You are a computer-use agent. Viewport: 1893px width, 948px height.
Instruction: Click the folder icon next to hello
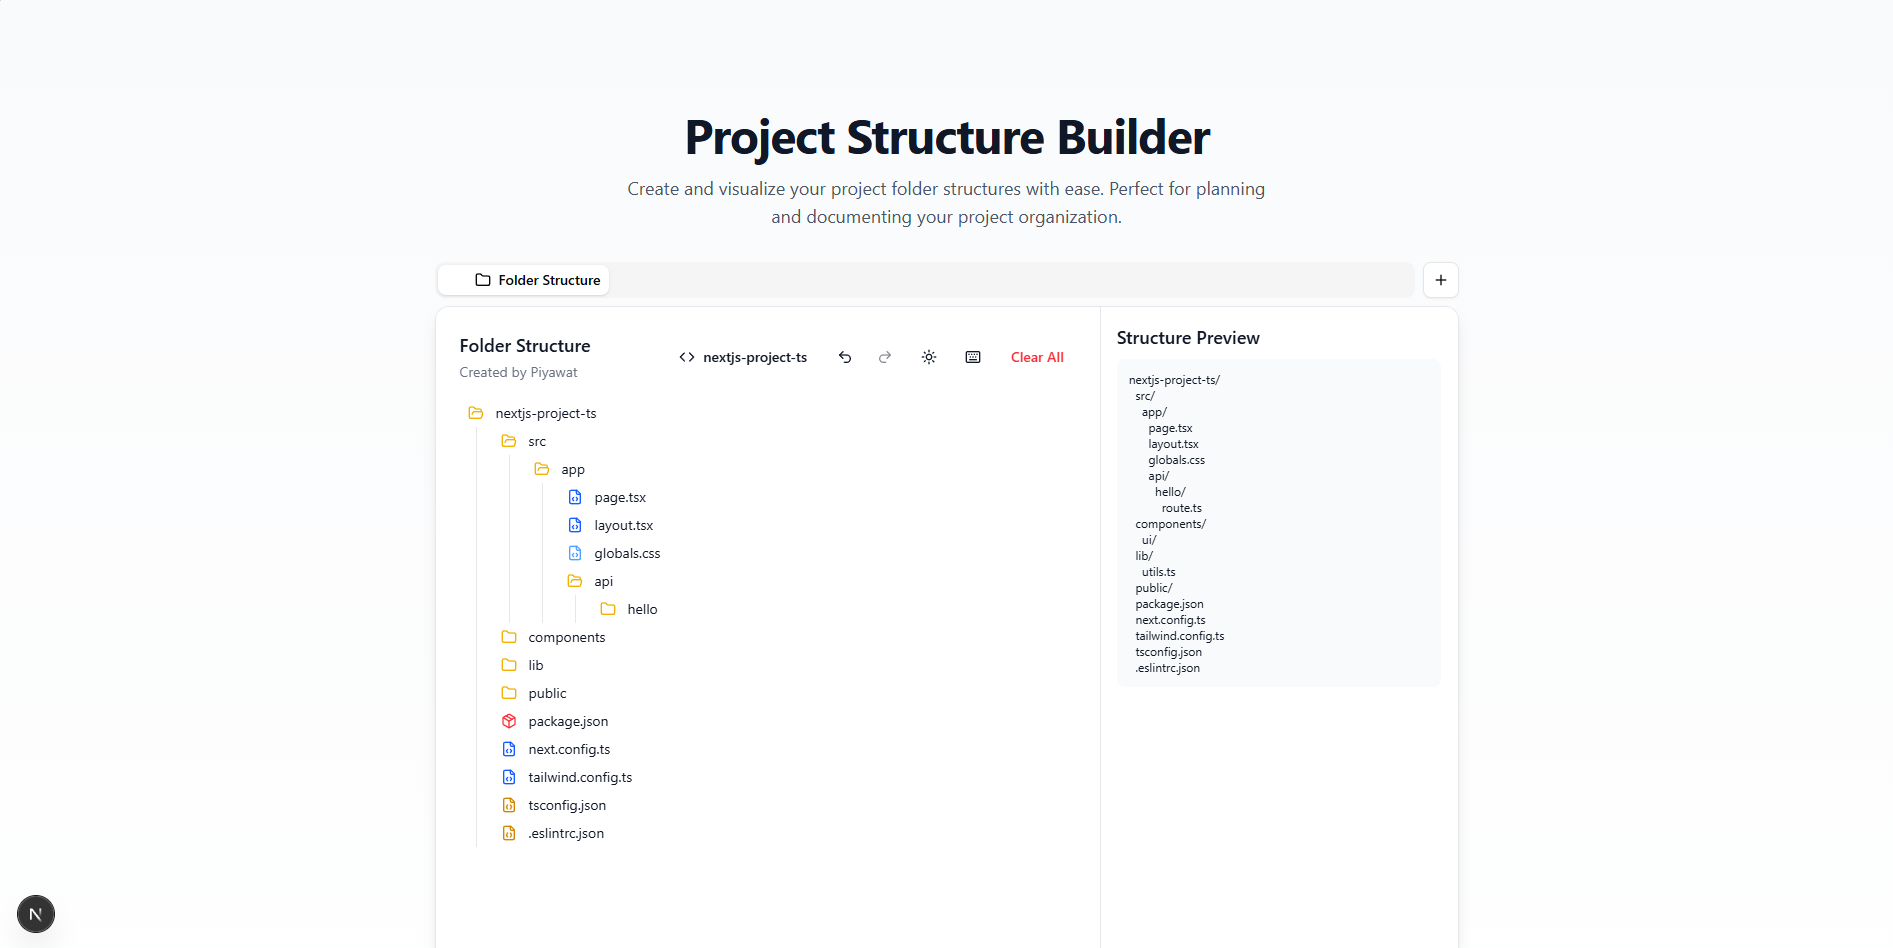point(607,609)
